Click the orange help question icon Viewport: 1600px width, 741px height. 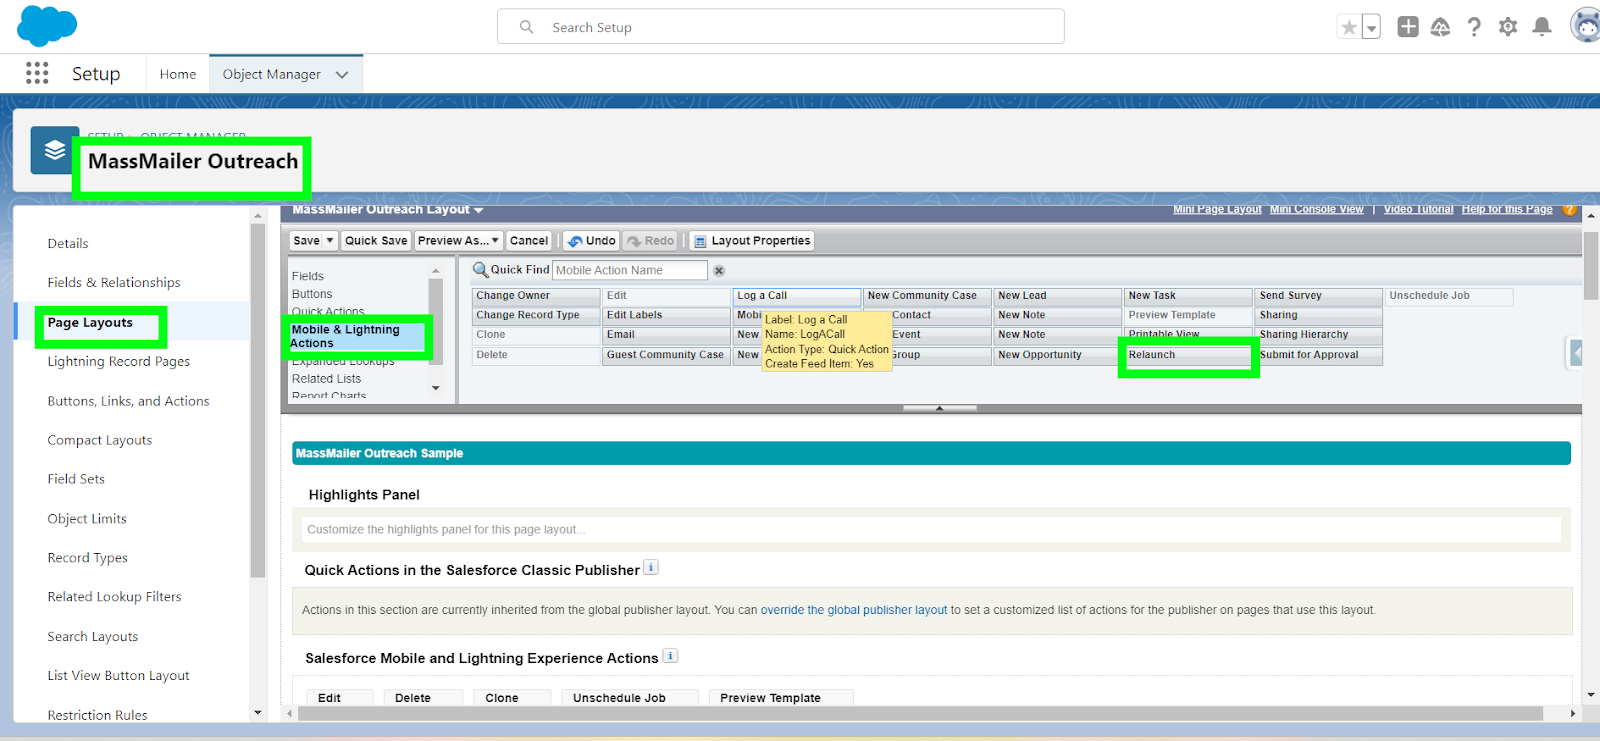pyautogui.click(x=1569, y=209)
